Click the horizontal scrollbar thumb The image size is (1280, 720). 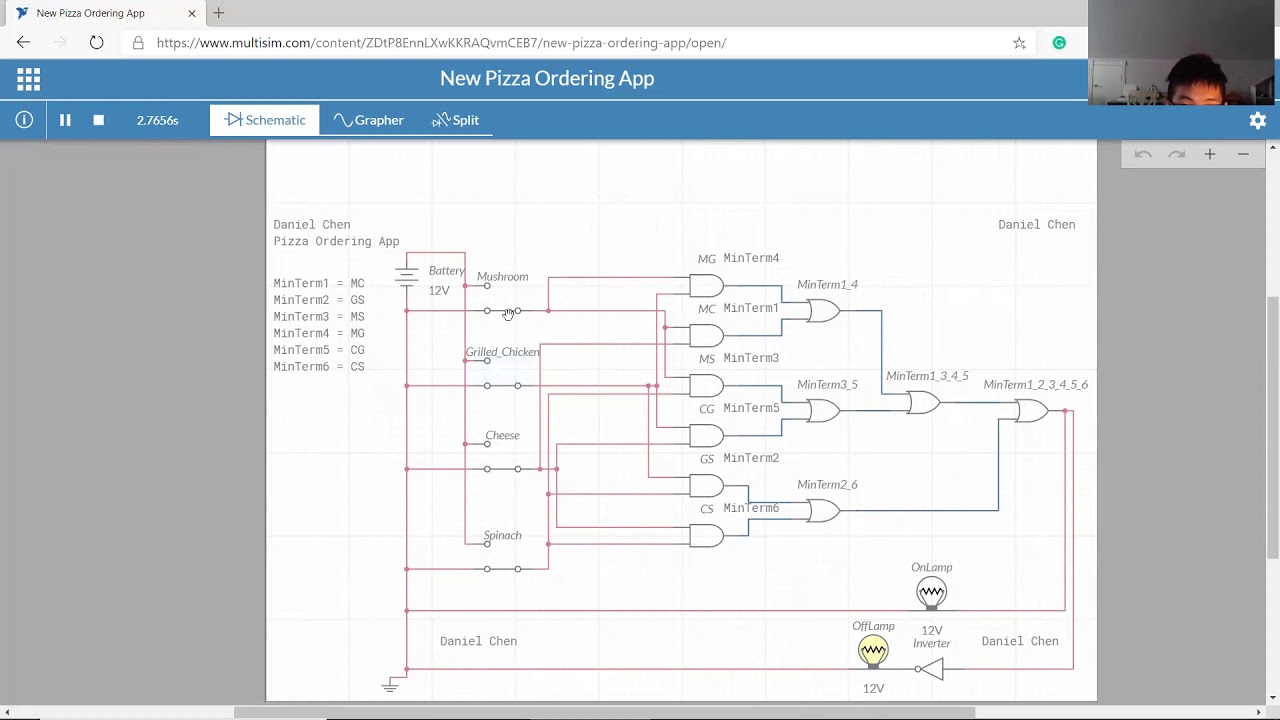point(604,713)
